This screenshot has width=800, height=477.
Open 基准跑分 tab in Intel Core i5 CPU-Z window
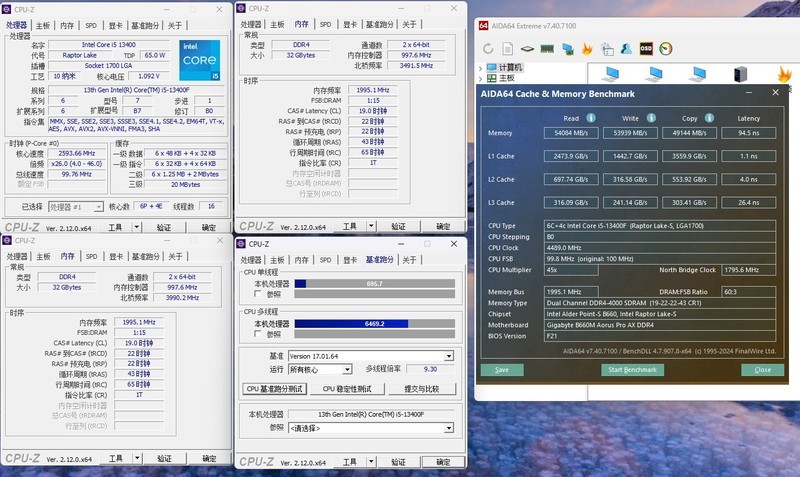pos(145,26)
